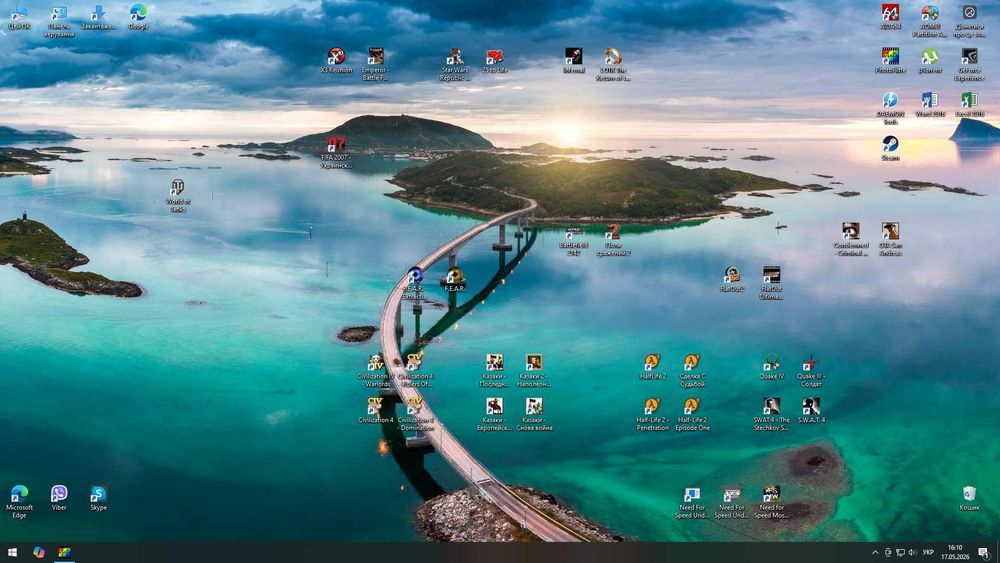Show hidden system tray icons
Image resolution: width=1000 pixels, height=563 pixels.
875,552
